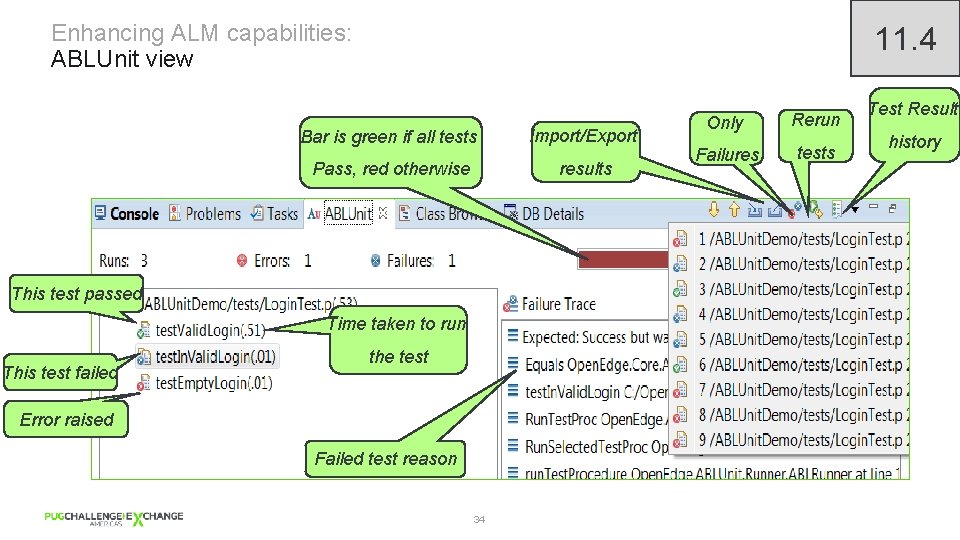Click the 'Runs: 3' counter
The height and width of the screenshot is (540, 960).
[123, 261]
